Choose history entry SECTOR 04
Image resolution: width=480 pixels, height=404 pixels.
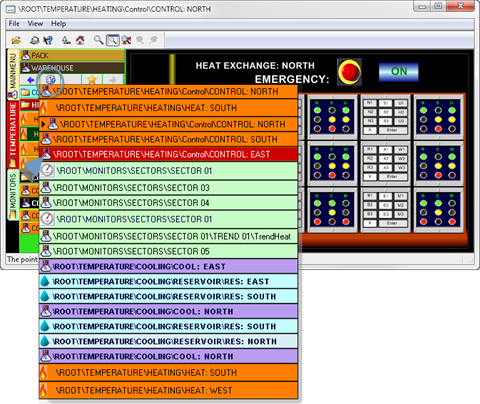coord(168,203)
